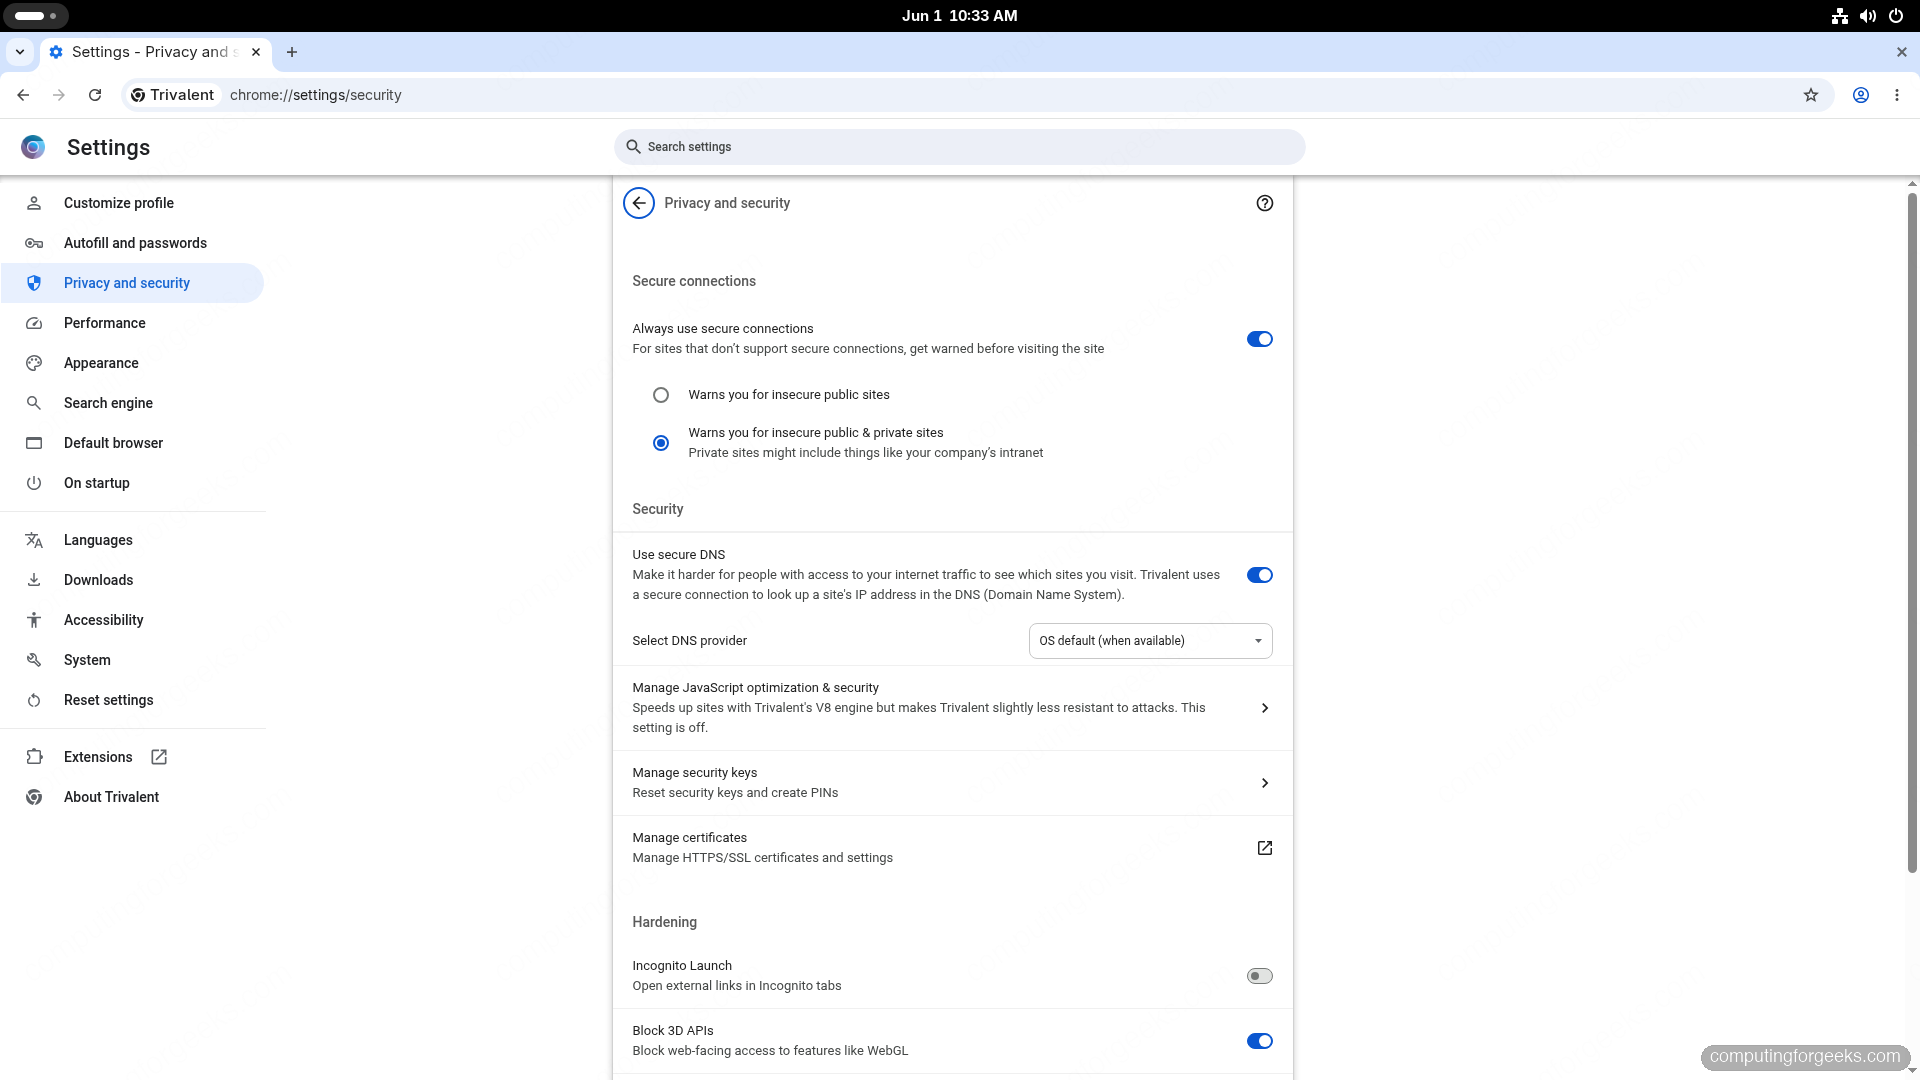Click the browser back arrow icon
Screen dimensions: 1920x1080
point(23,95)
